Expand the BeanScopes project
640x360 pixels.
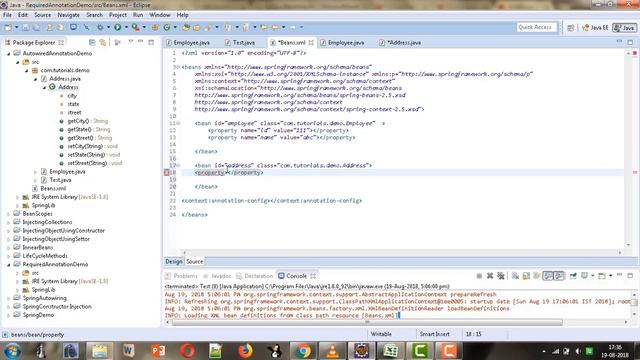[9, 214]
